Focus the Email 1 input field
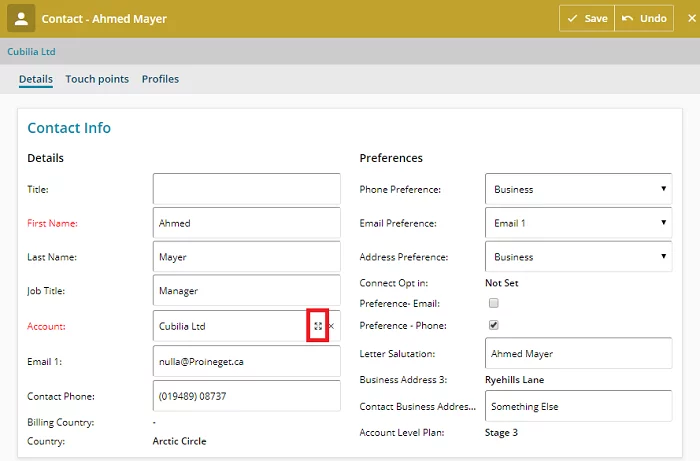700x461 pixels. click(x=246, y=361)
